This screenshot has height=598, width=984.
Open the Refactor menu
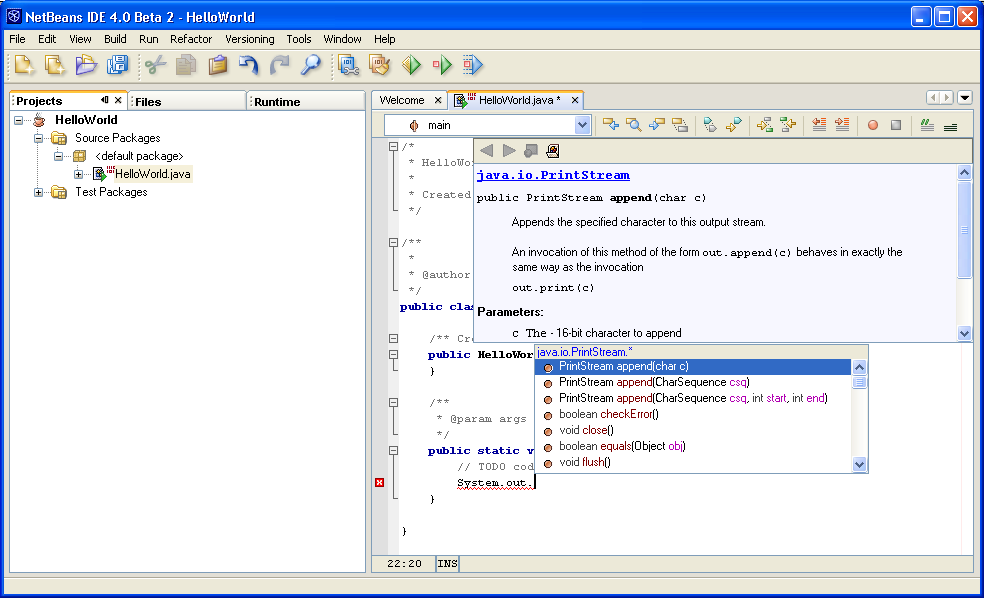point(191,39)
